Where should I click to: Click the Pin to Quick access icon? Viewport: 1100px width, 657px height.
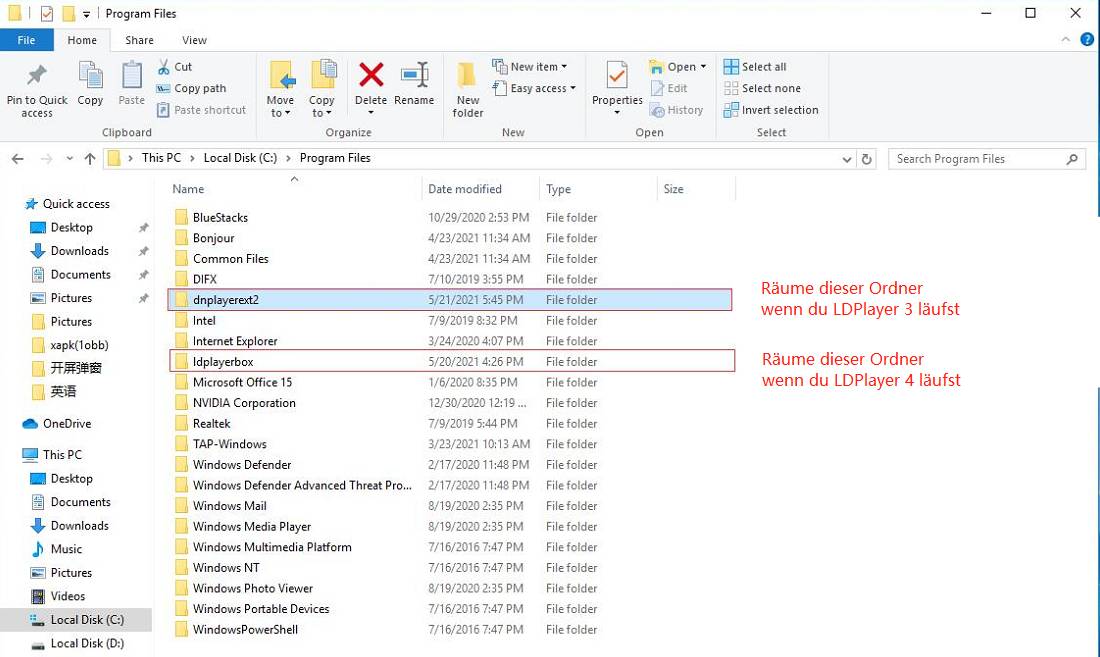36,75
